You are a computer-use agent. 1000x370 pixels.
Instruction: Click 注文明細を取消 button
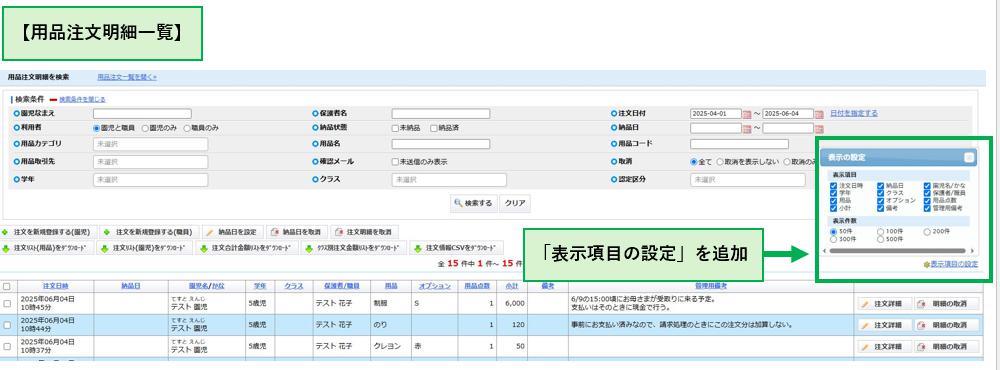point(365,232)
